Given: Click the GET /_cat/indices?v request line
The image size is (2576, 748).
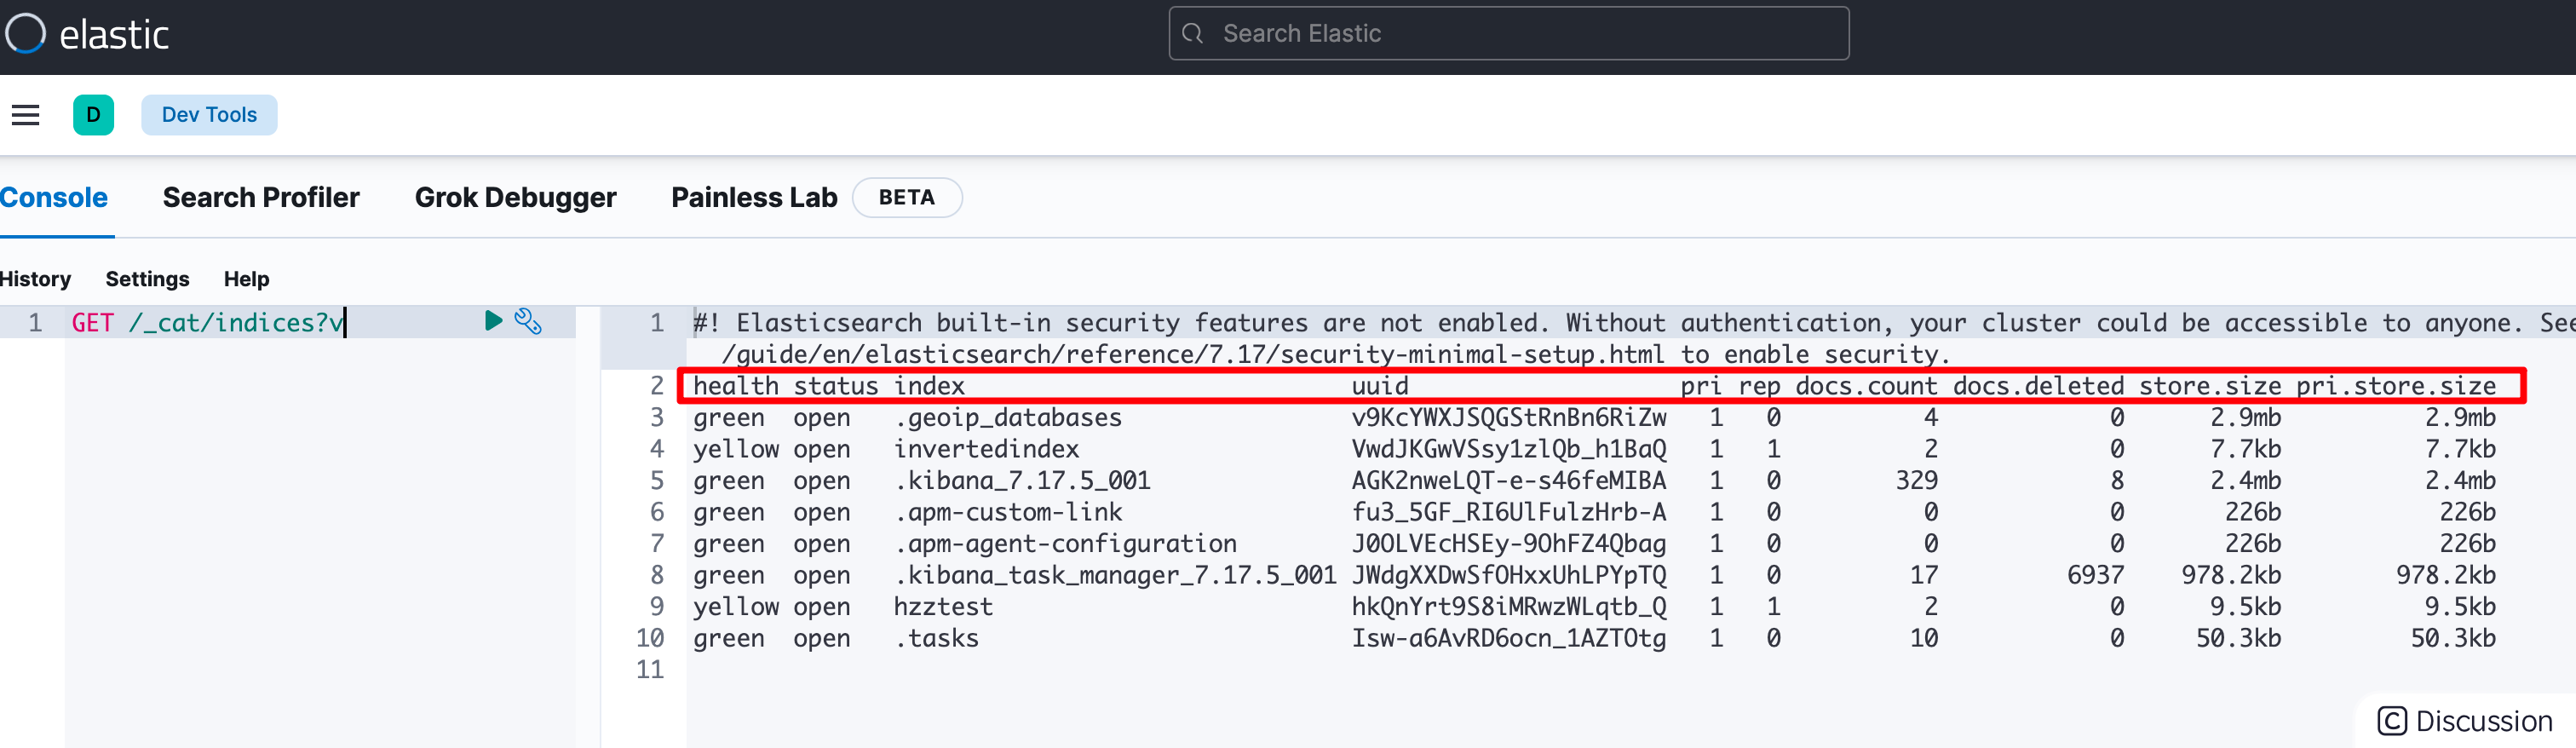Looking at the screenshot, I should (208, 322).
